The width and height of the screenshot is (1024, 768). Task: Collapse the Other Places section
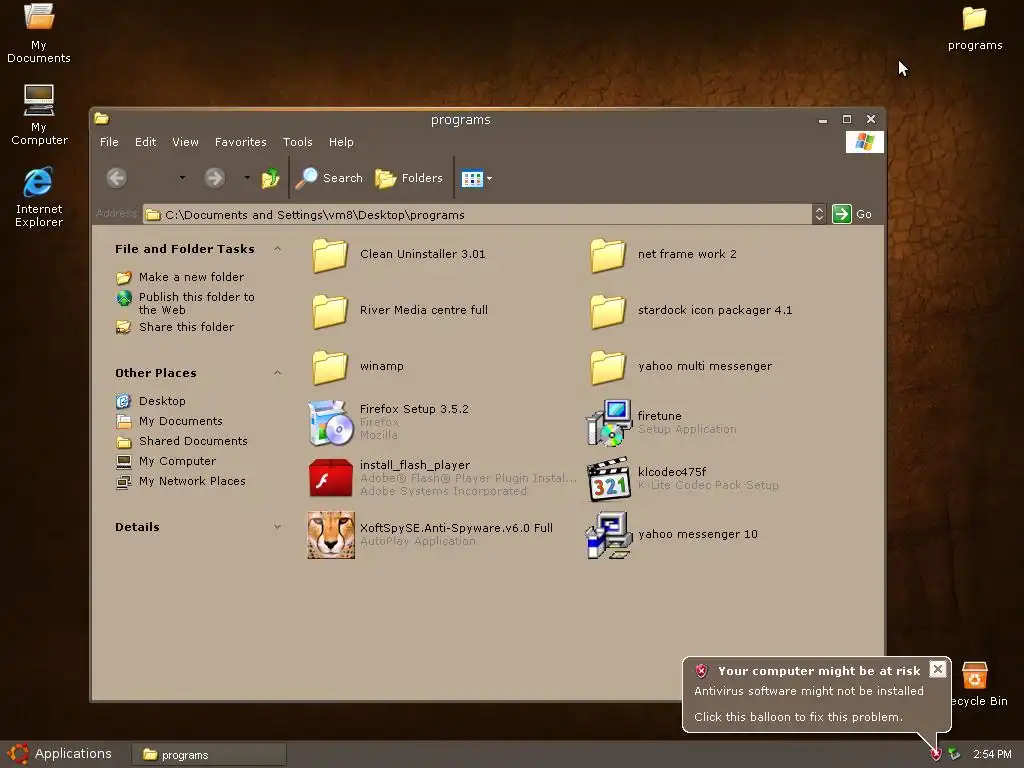pyautogui.click(x=278, y=373)
